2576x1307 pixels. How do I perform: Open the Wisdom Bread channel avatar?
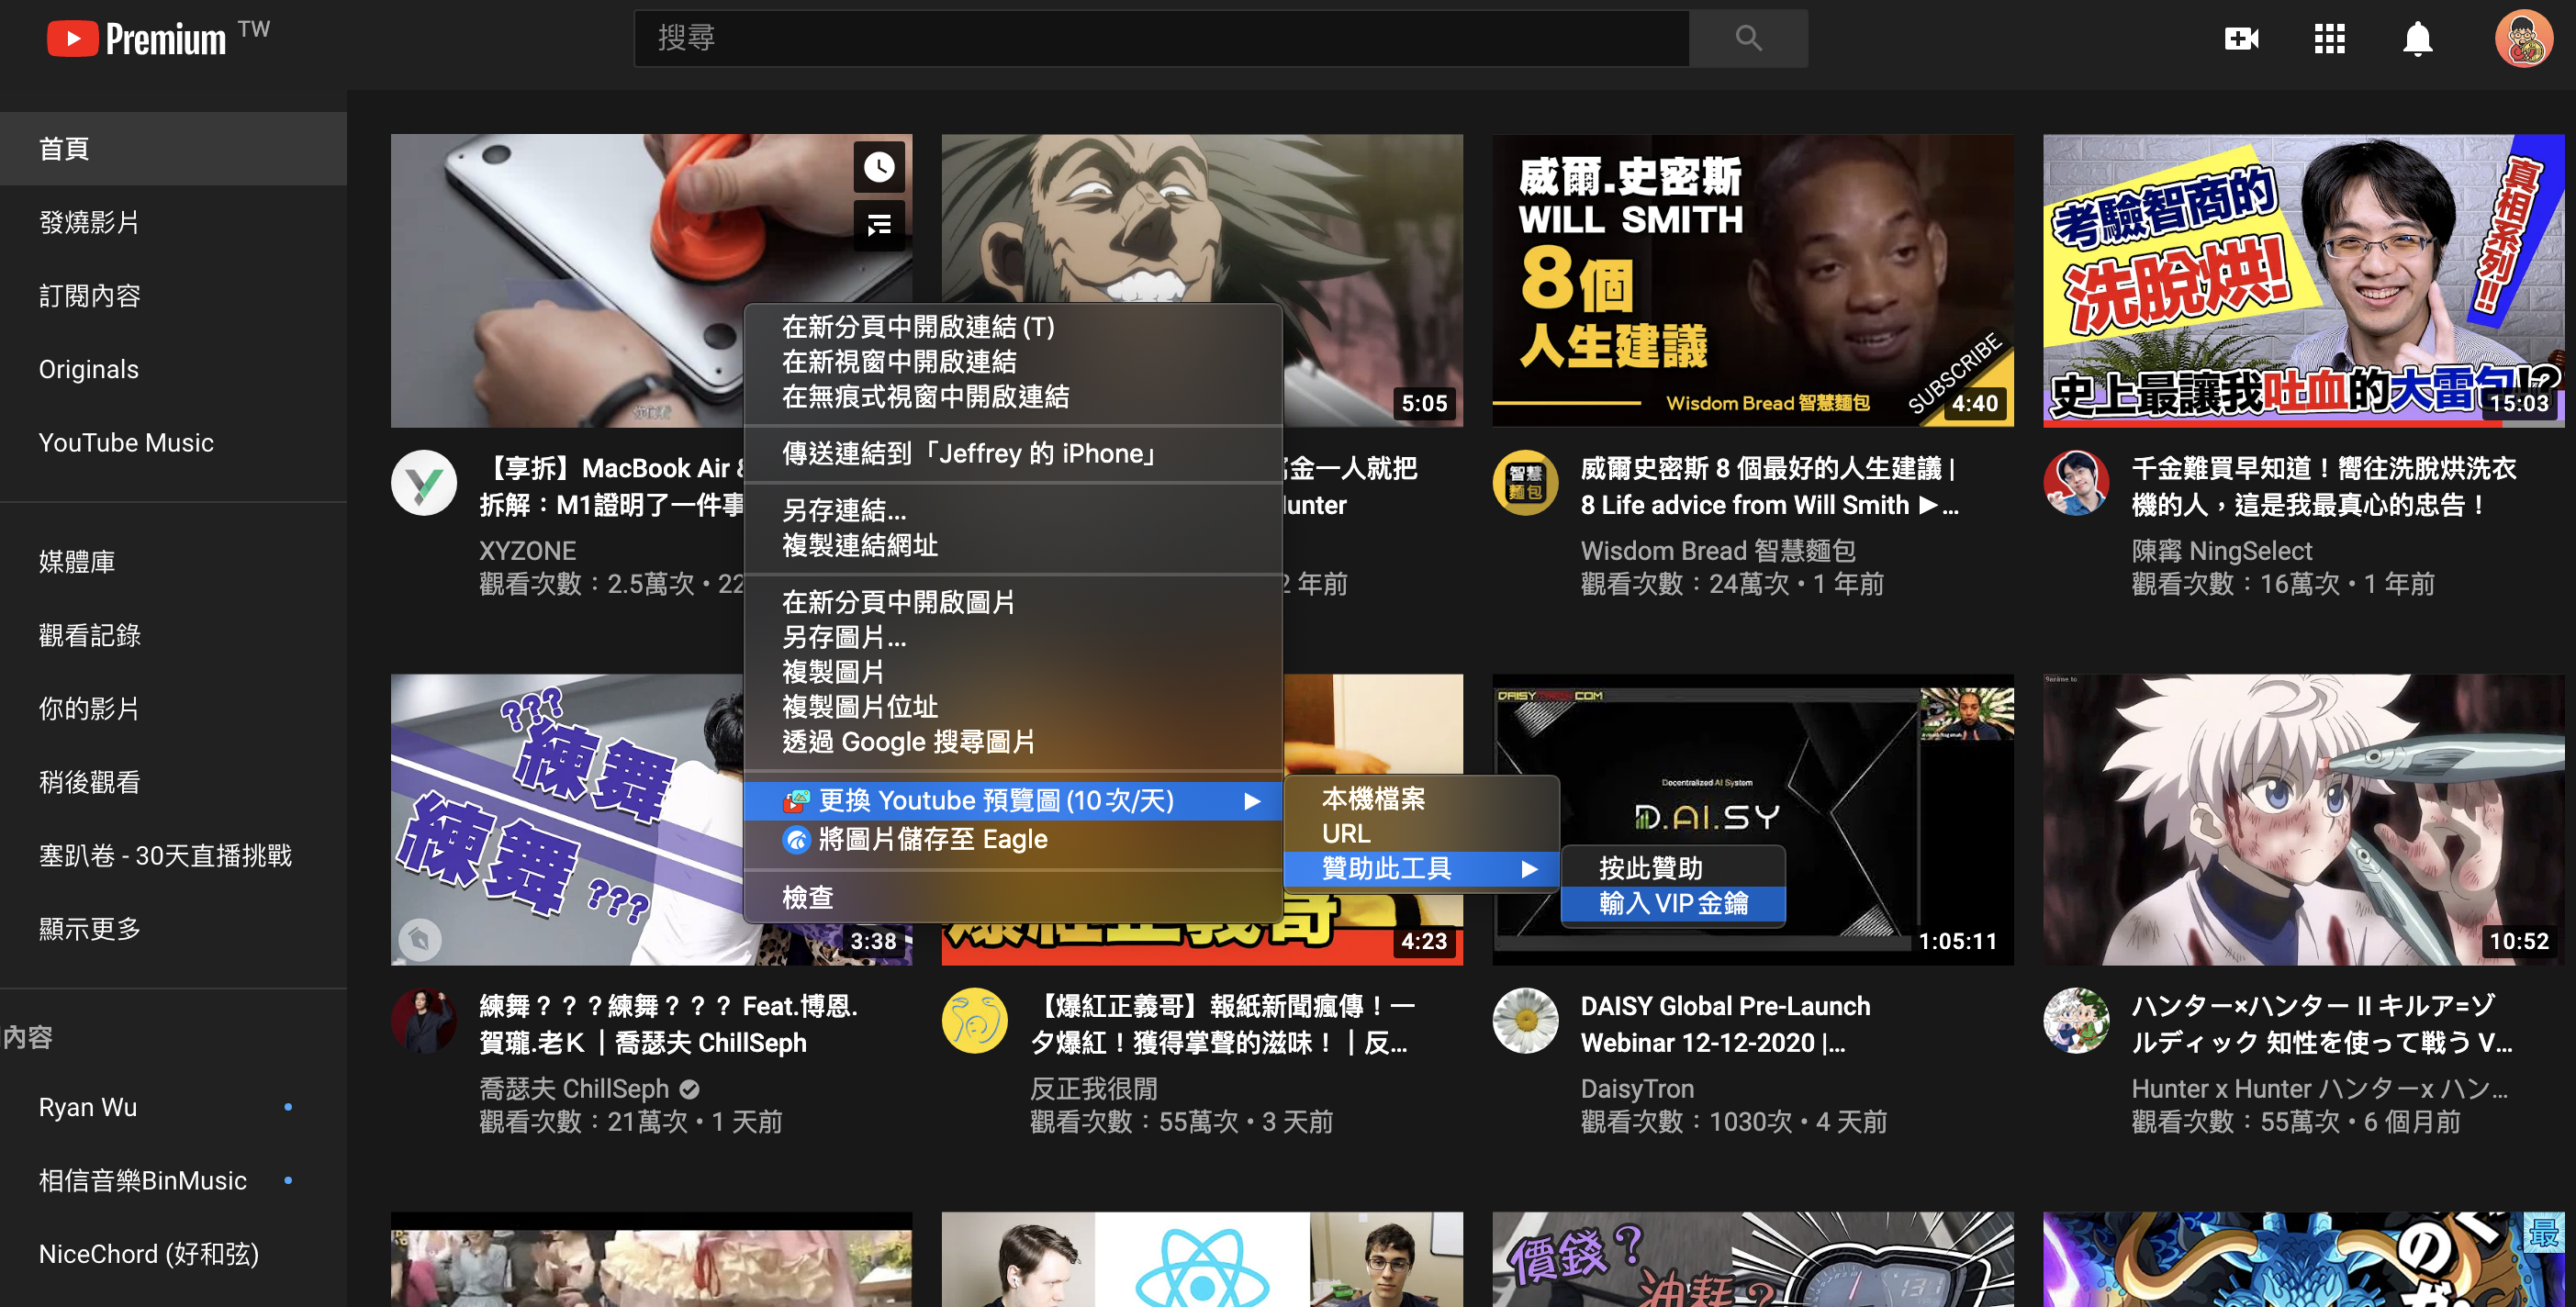pyautogui.click(x=1525, y=483)
